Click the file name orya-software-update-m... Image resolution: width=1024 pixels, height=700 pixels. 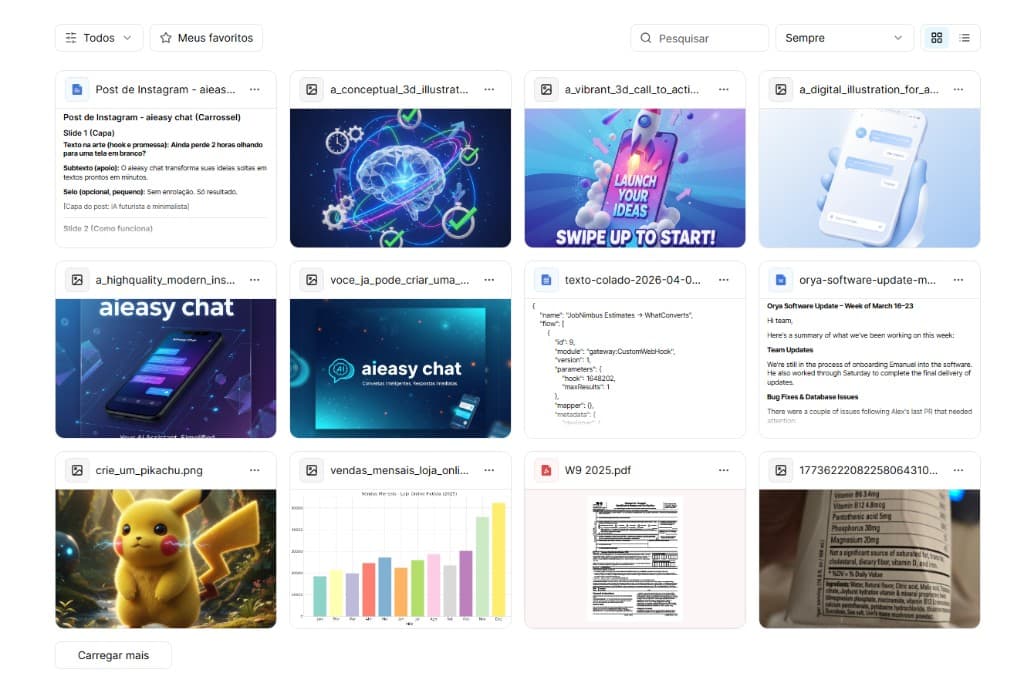click(x=867, y=279)
